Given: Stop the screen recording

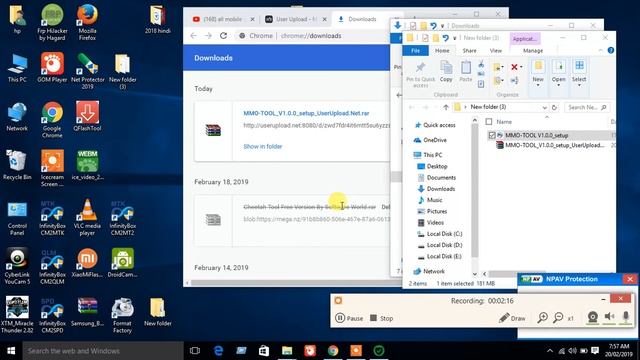Looking at the screenshot, I should click(x=381, y=318).
